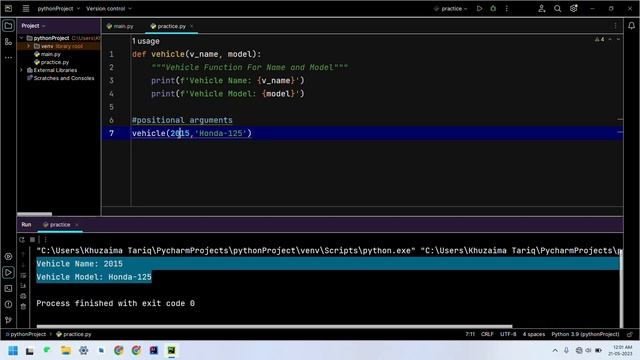This screenshot has width=640, height=360.
Task: Collapse pythonProject root folder
Action: [22, 38]
